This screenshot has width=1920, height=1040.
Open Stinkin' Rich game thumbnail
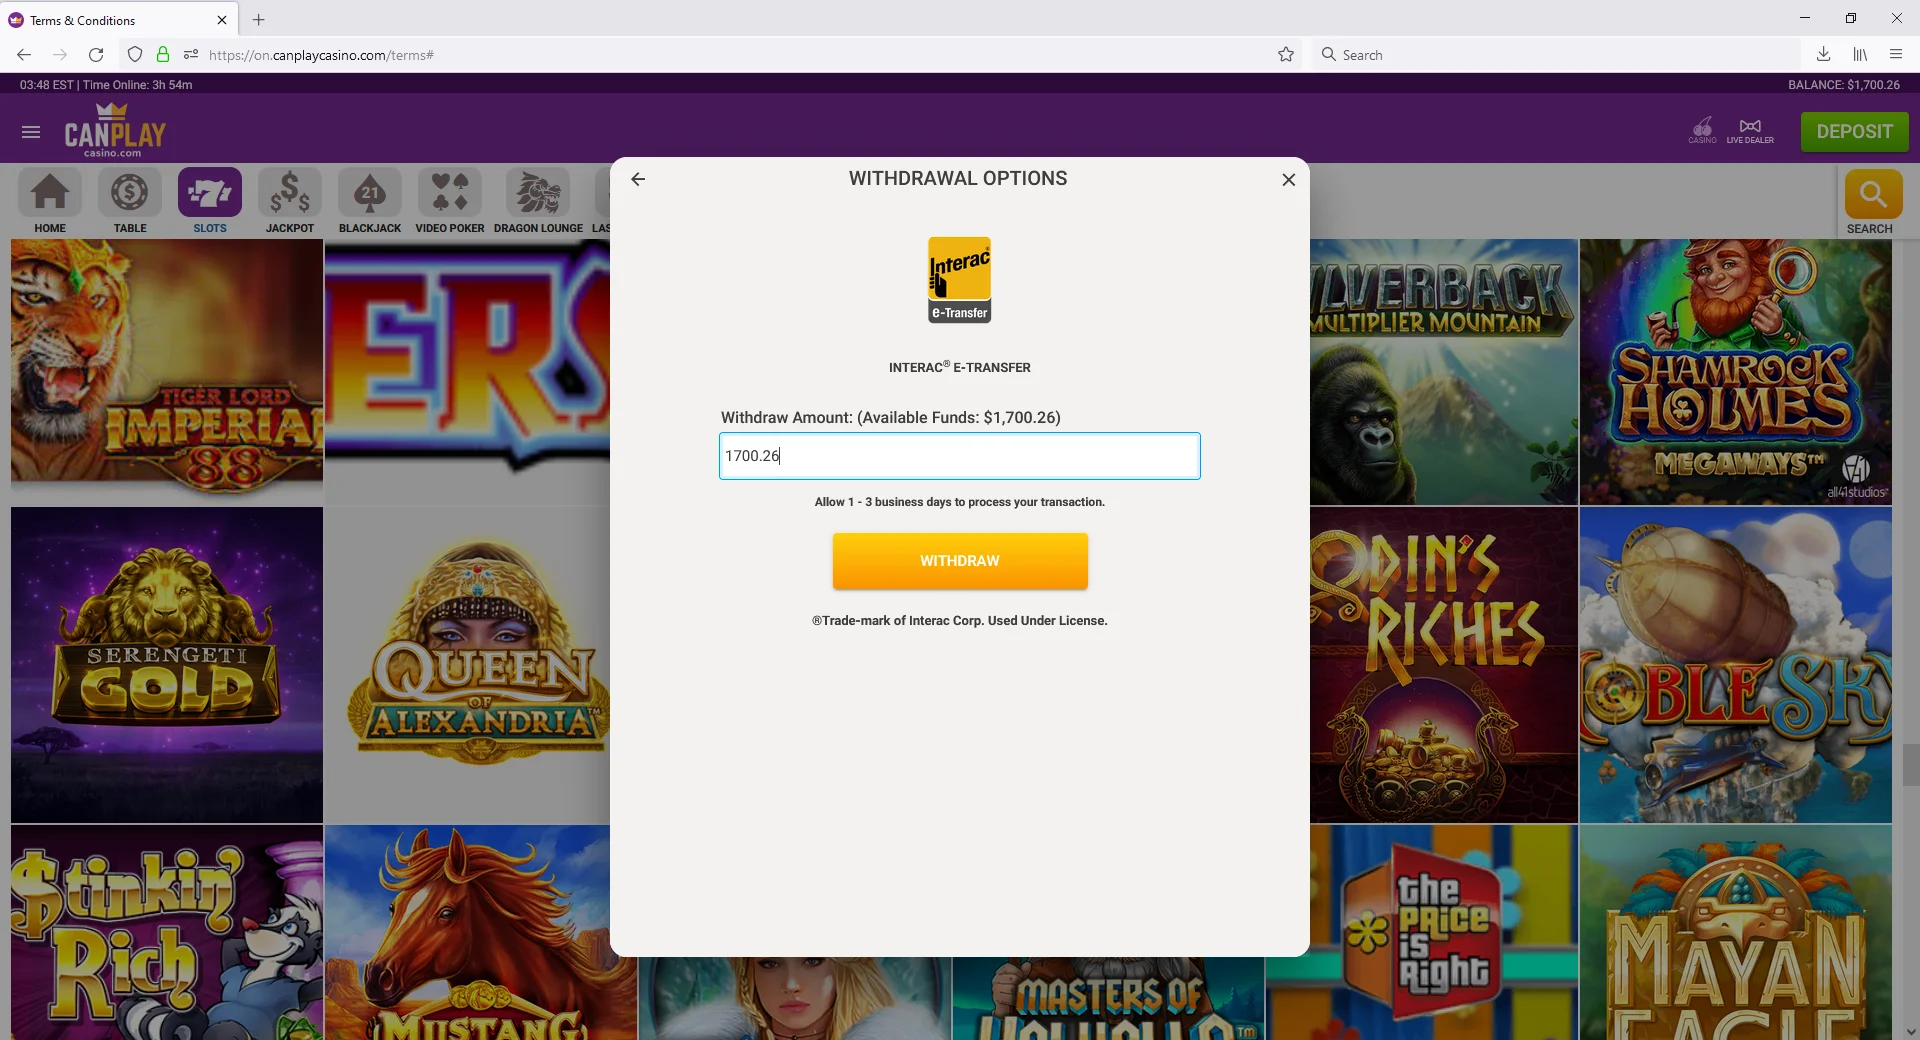click(x=167, y=932)
